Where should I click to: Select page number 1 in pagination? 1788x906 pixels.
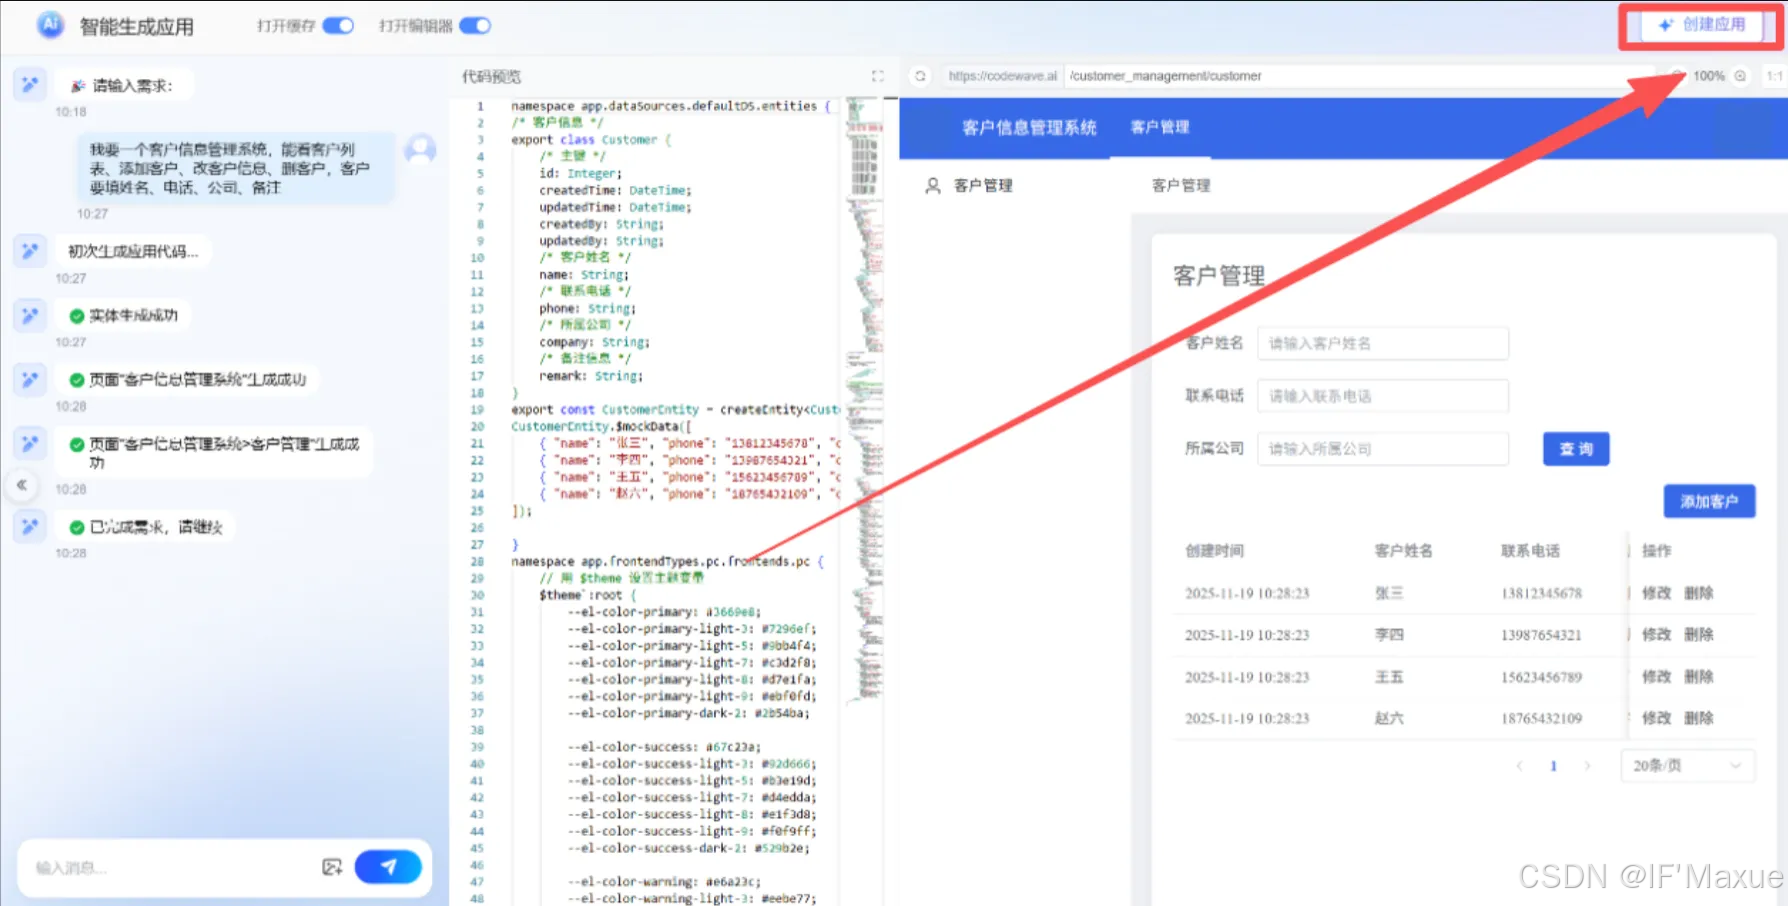coord(1553,766)
